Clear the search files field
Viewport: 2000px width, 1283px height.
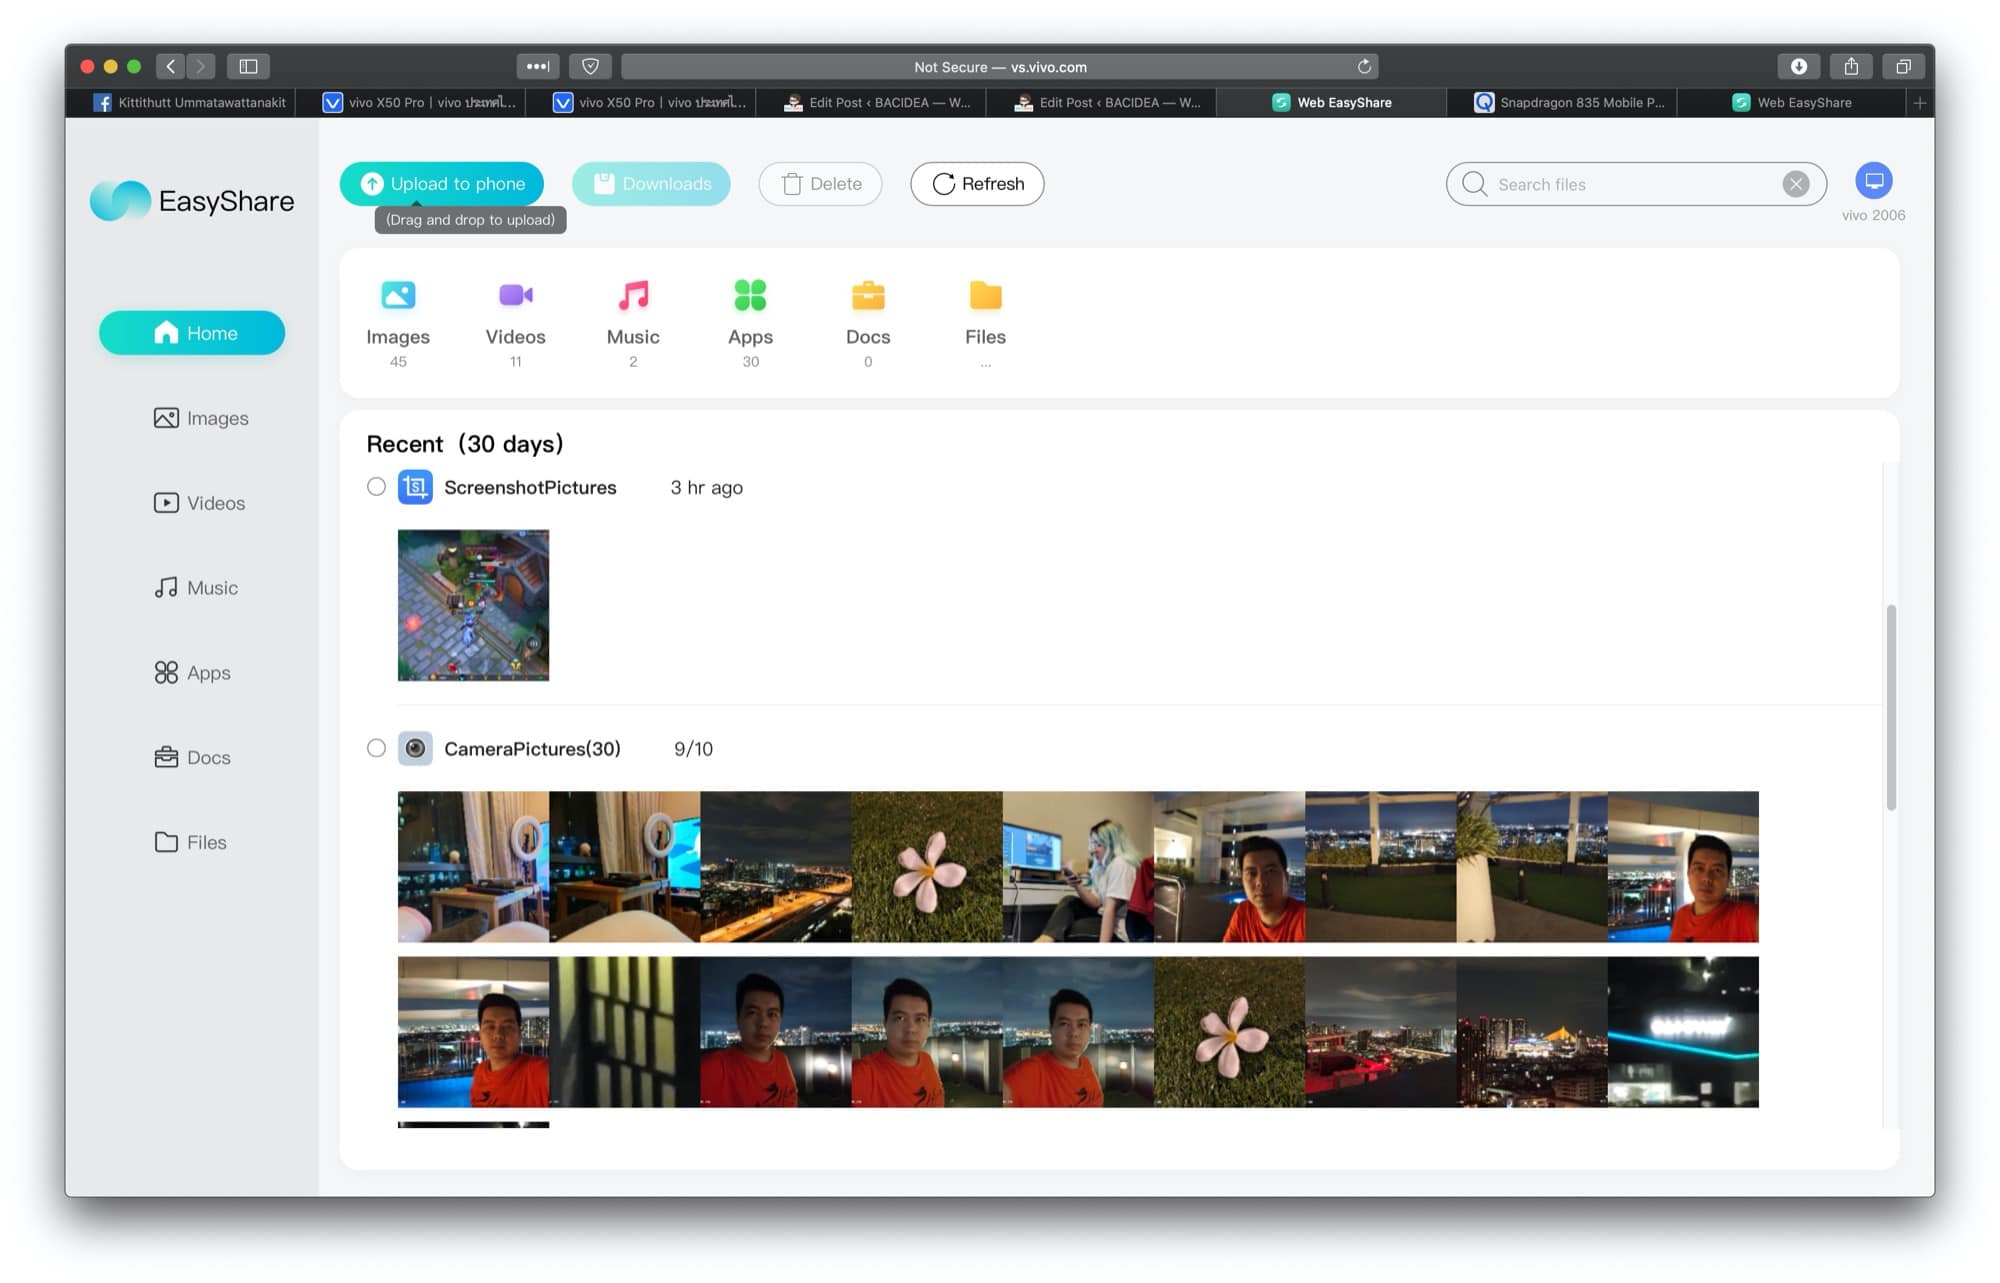1795,184
